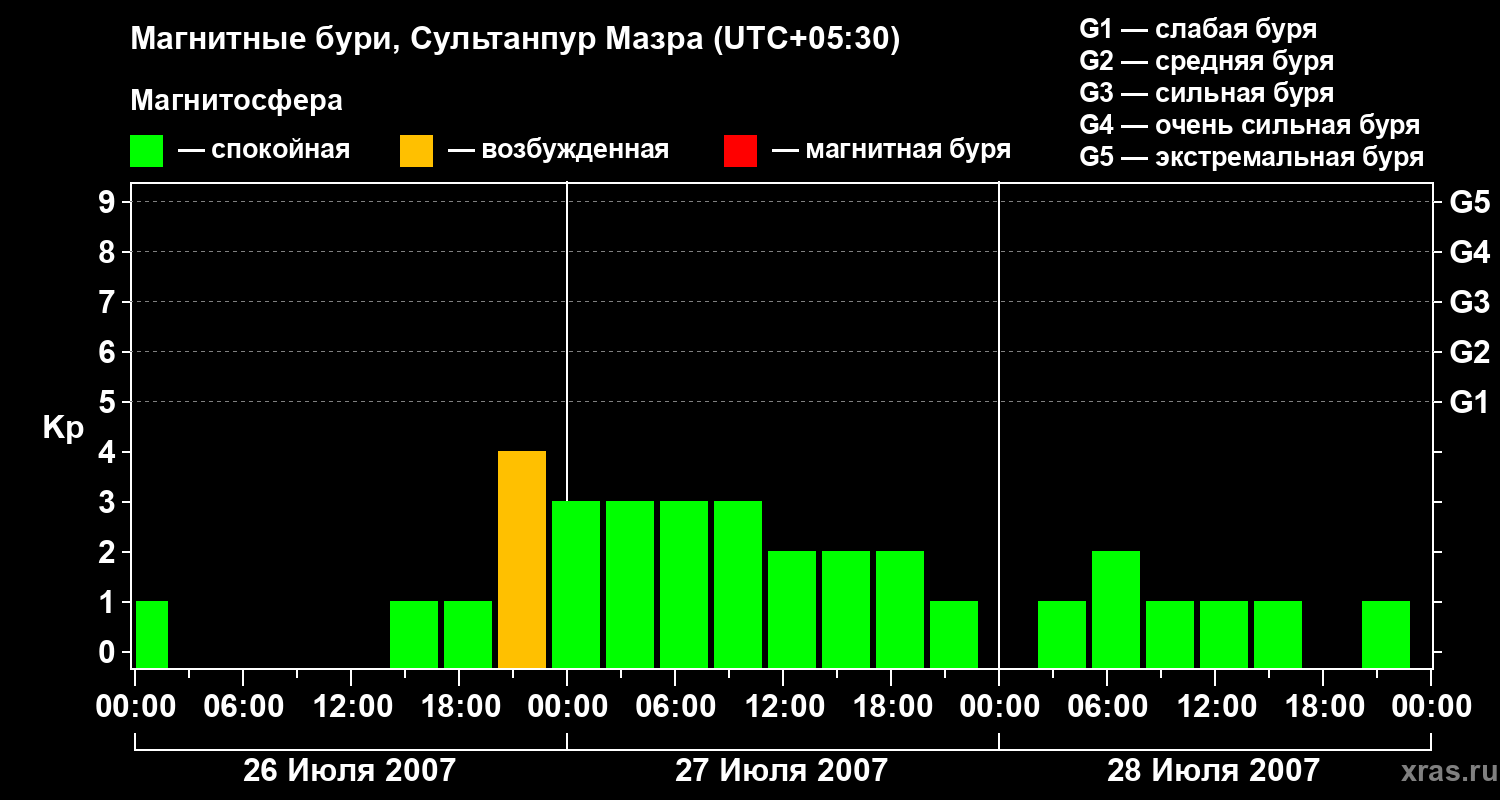Click the G1 label on the right axis
This screenshot has width=1500, height=800.
[x=1470, y=403]
